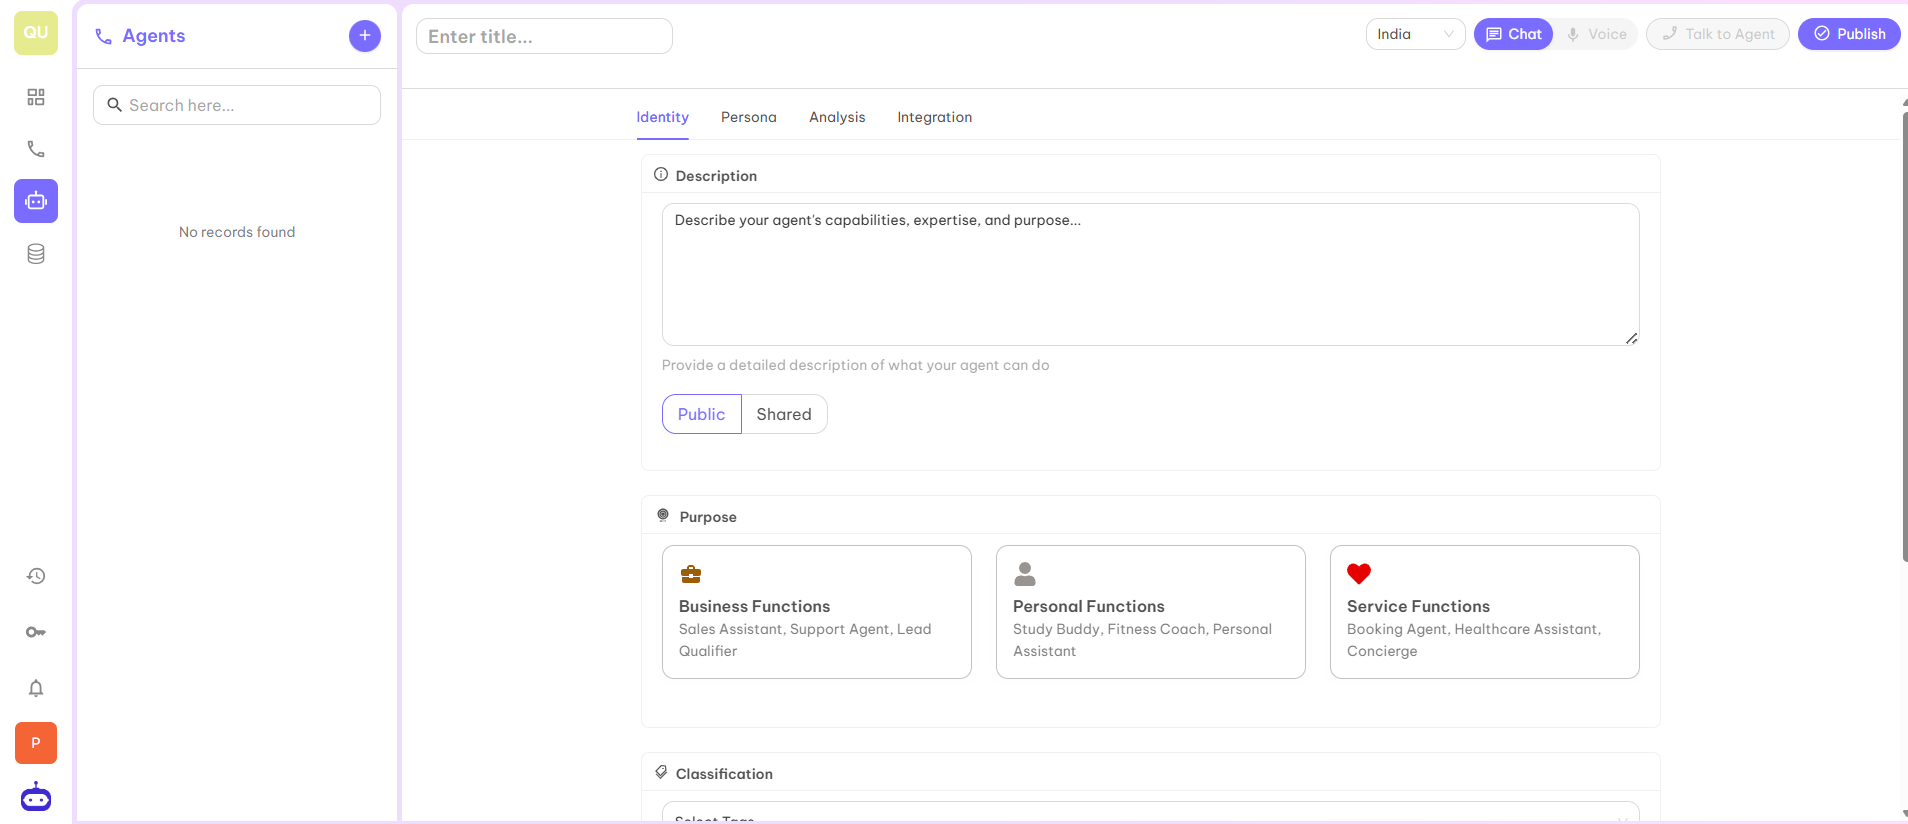
Task: Click the 'No records found' message
Action: [x=237, y=232]
